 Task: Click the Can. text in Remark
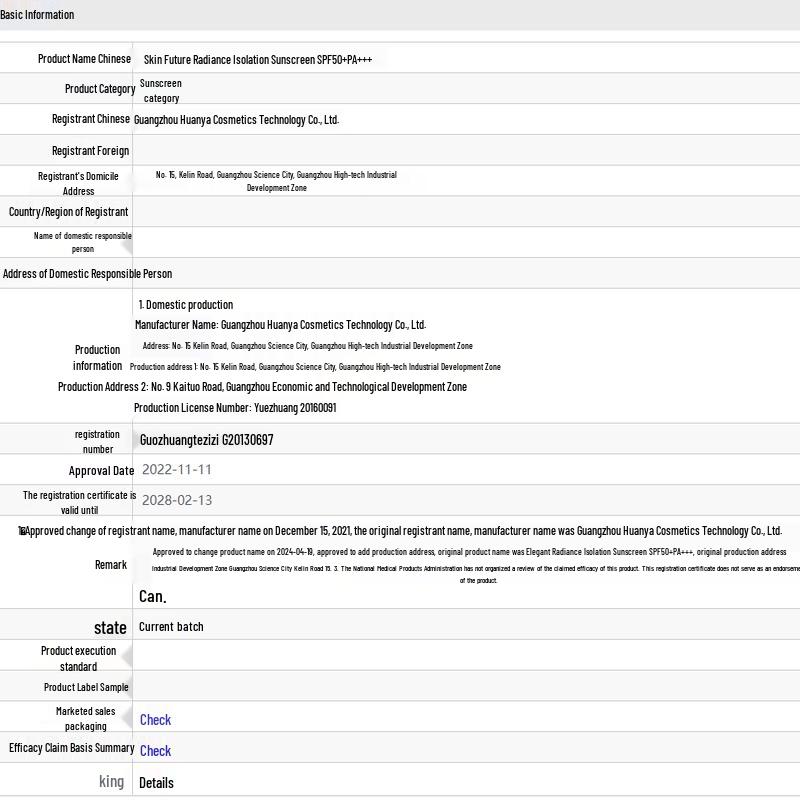[152, 597]
